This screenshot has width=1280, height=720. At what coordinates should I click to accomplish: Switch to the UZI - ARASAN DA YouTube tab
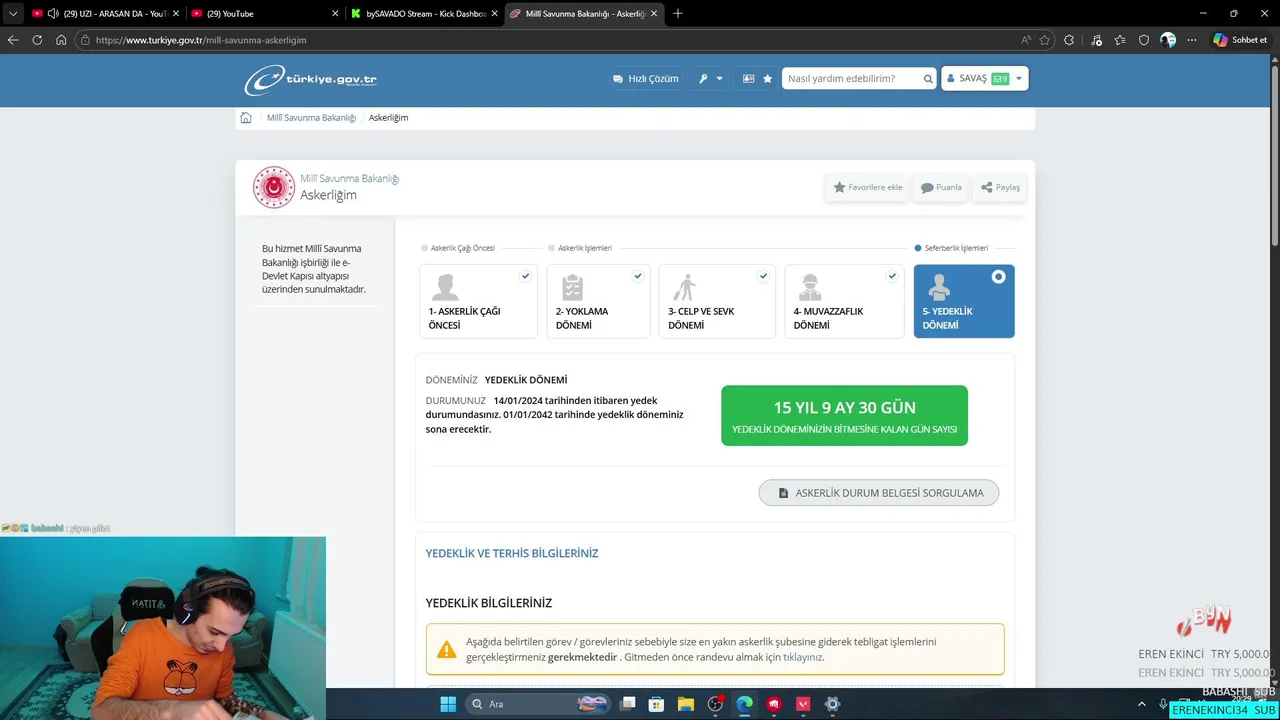[104, 14]
